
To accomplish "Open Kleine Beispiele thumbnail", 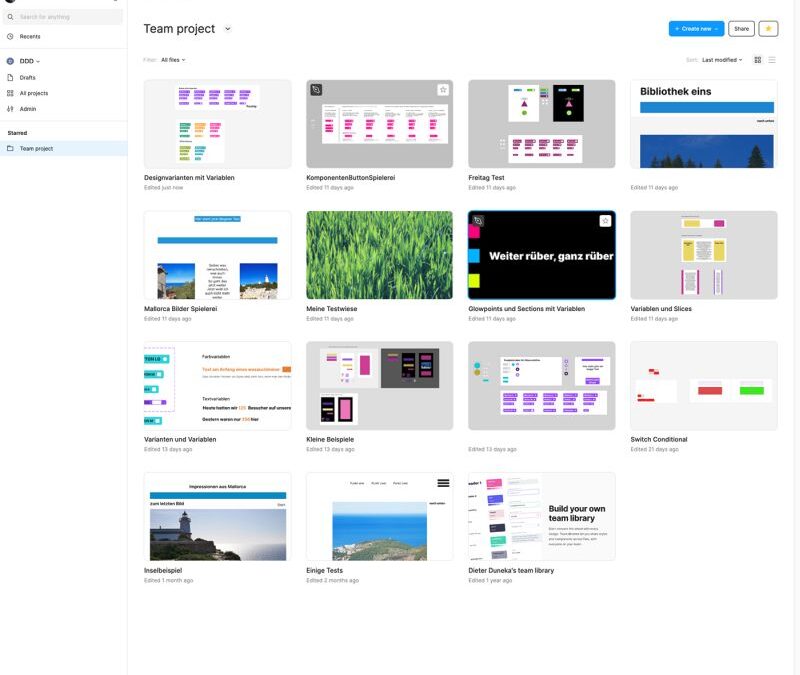I will pyautogui.click(x=379, y=386).
